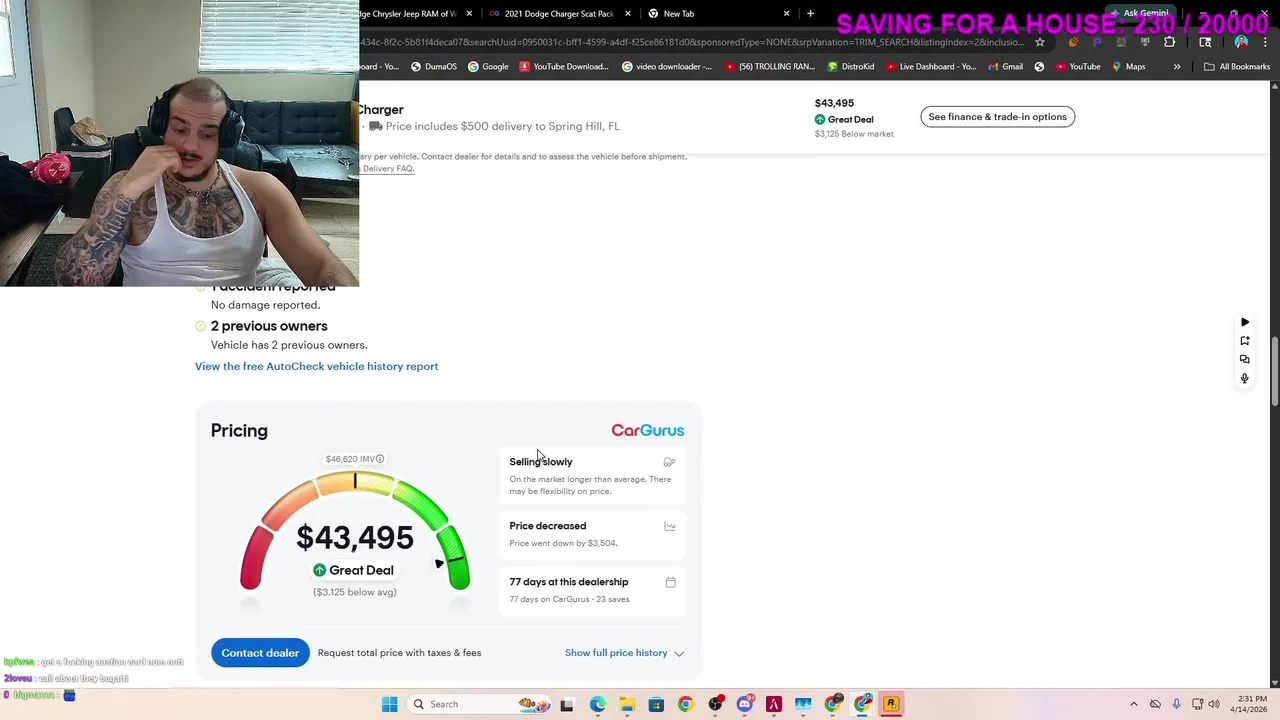1280x720 pixels.
Task: Click See finance & trade-in options
Action: (997, 117)
